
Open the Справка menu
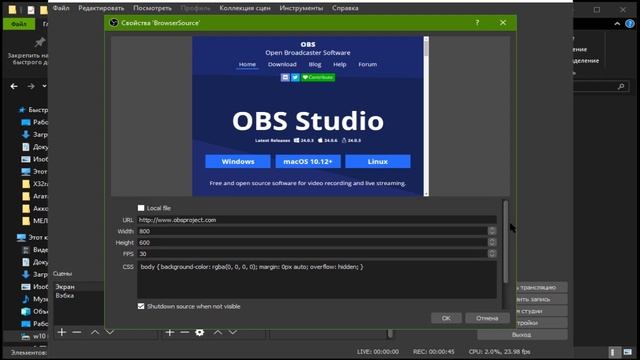(345, 8)
